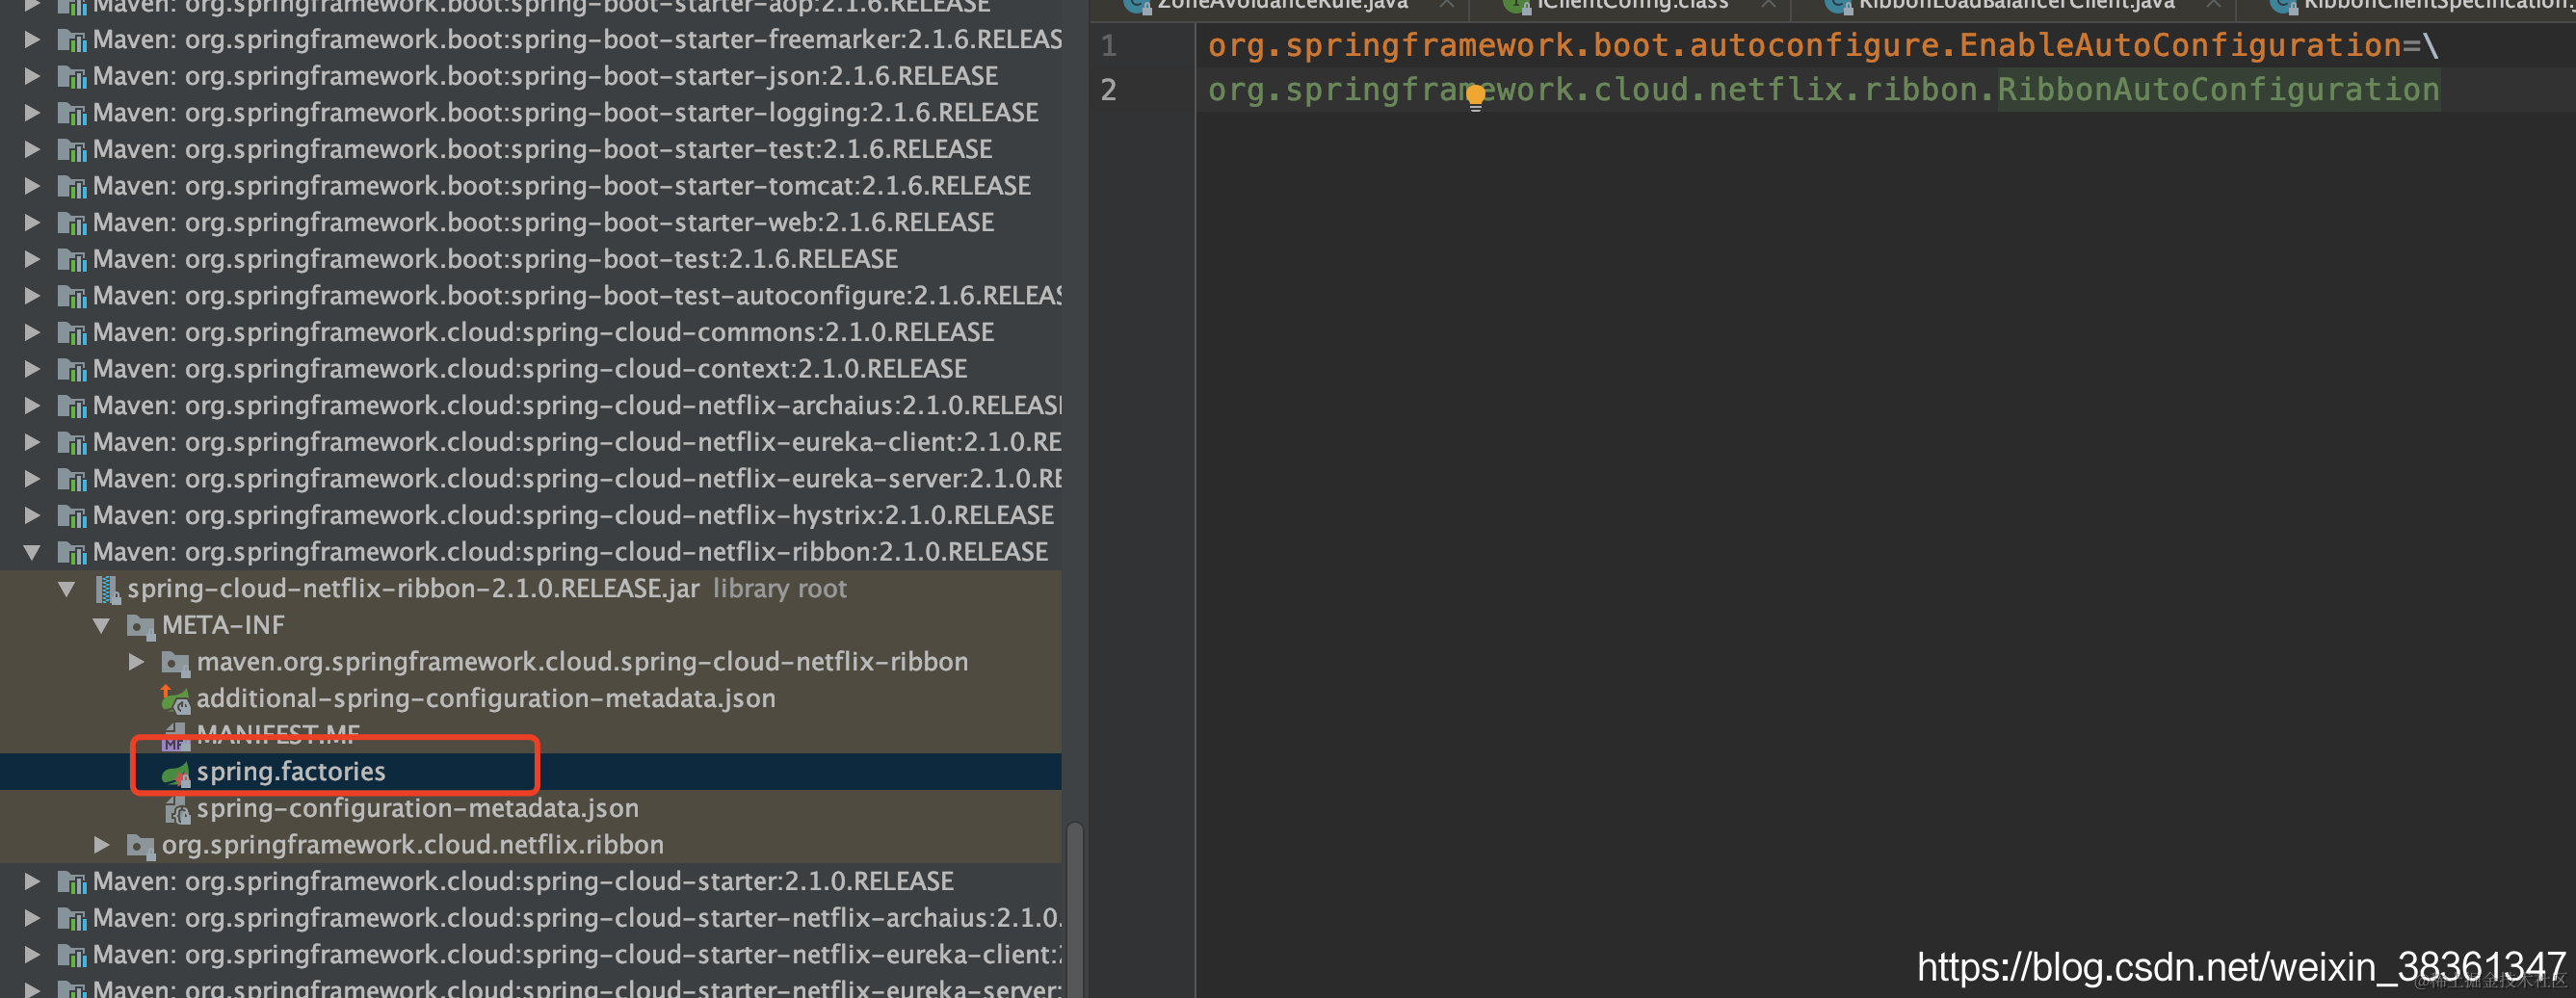This screenshot has width=2576, height=998.
Task: Collapse the spring-cloud-netflix-ribbon Maven library
Action: click(x=32, y=552)
